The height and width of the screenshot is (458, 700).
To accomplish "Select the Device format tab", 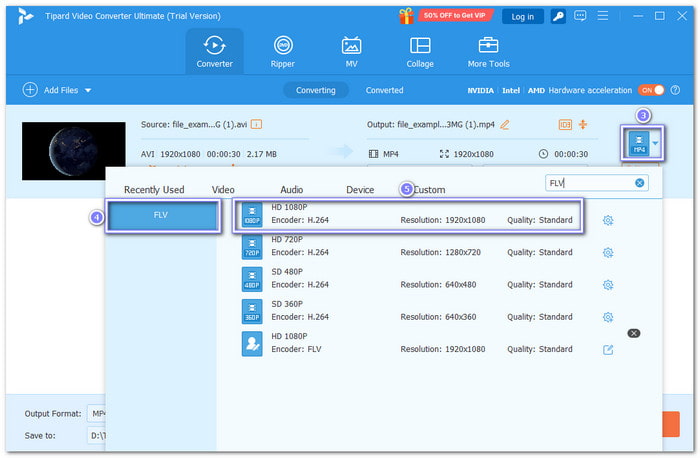I will (x=360, y=190).
